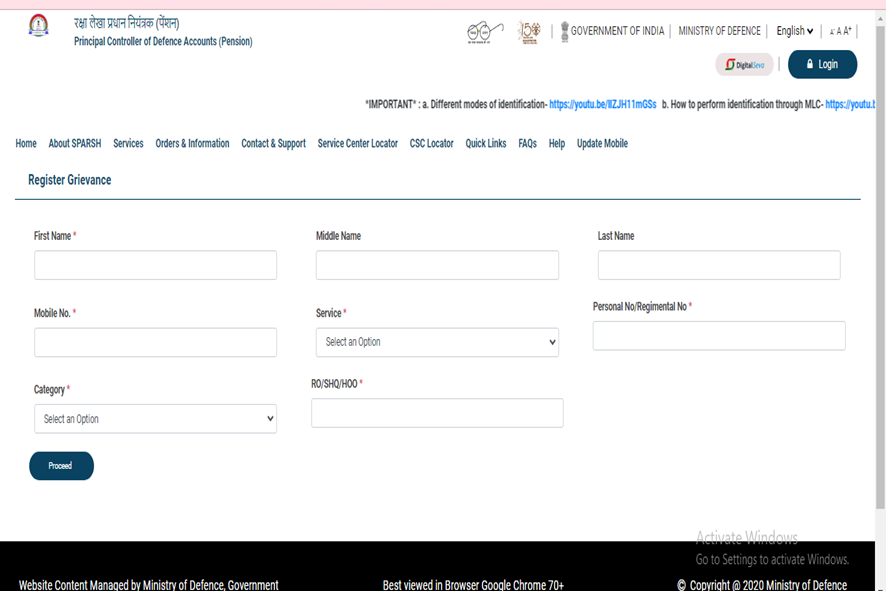Open the MLC identification YouTube link
The width and height of the screenshot is (886, 591).
pyautogui.click(x=850, y=105)
